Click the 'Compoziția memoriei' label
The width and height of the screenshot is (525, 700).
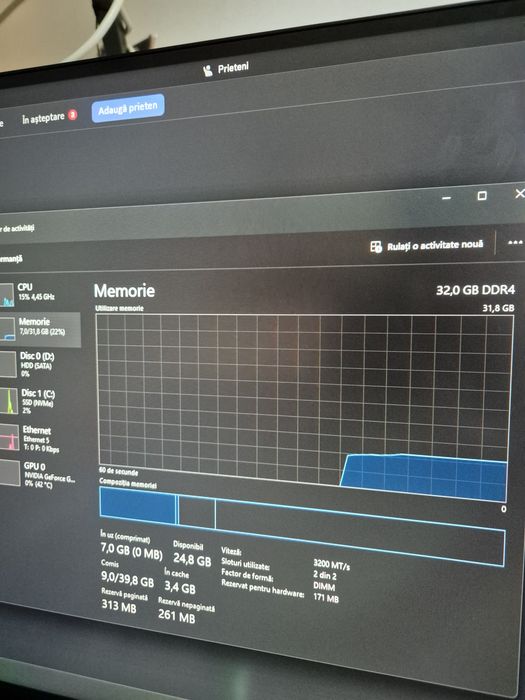click(128, 483)
